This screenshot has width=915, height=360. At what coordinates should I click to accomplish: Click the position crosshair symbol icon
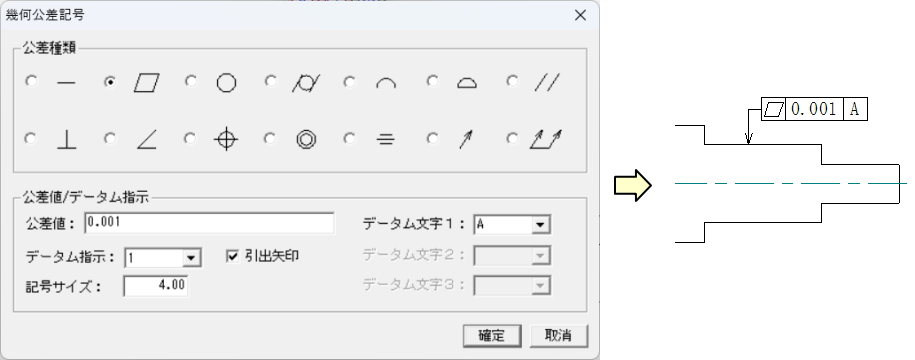226,140
